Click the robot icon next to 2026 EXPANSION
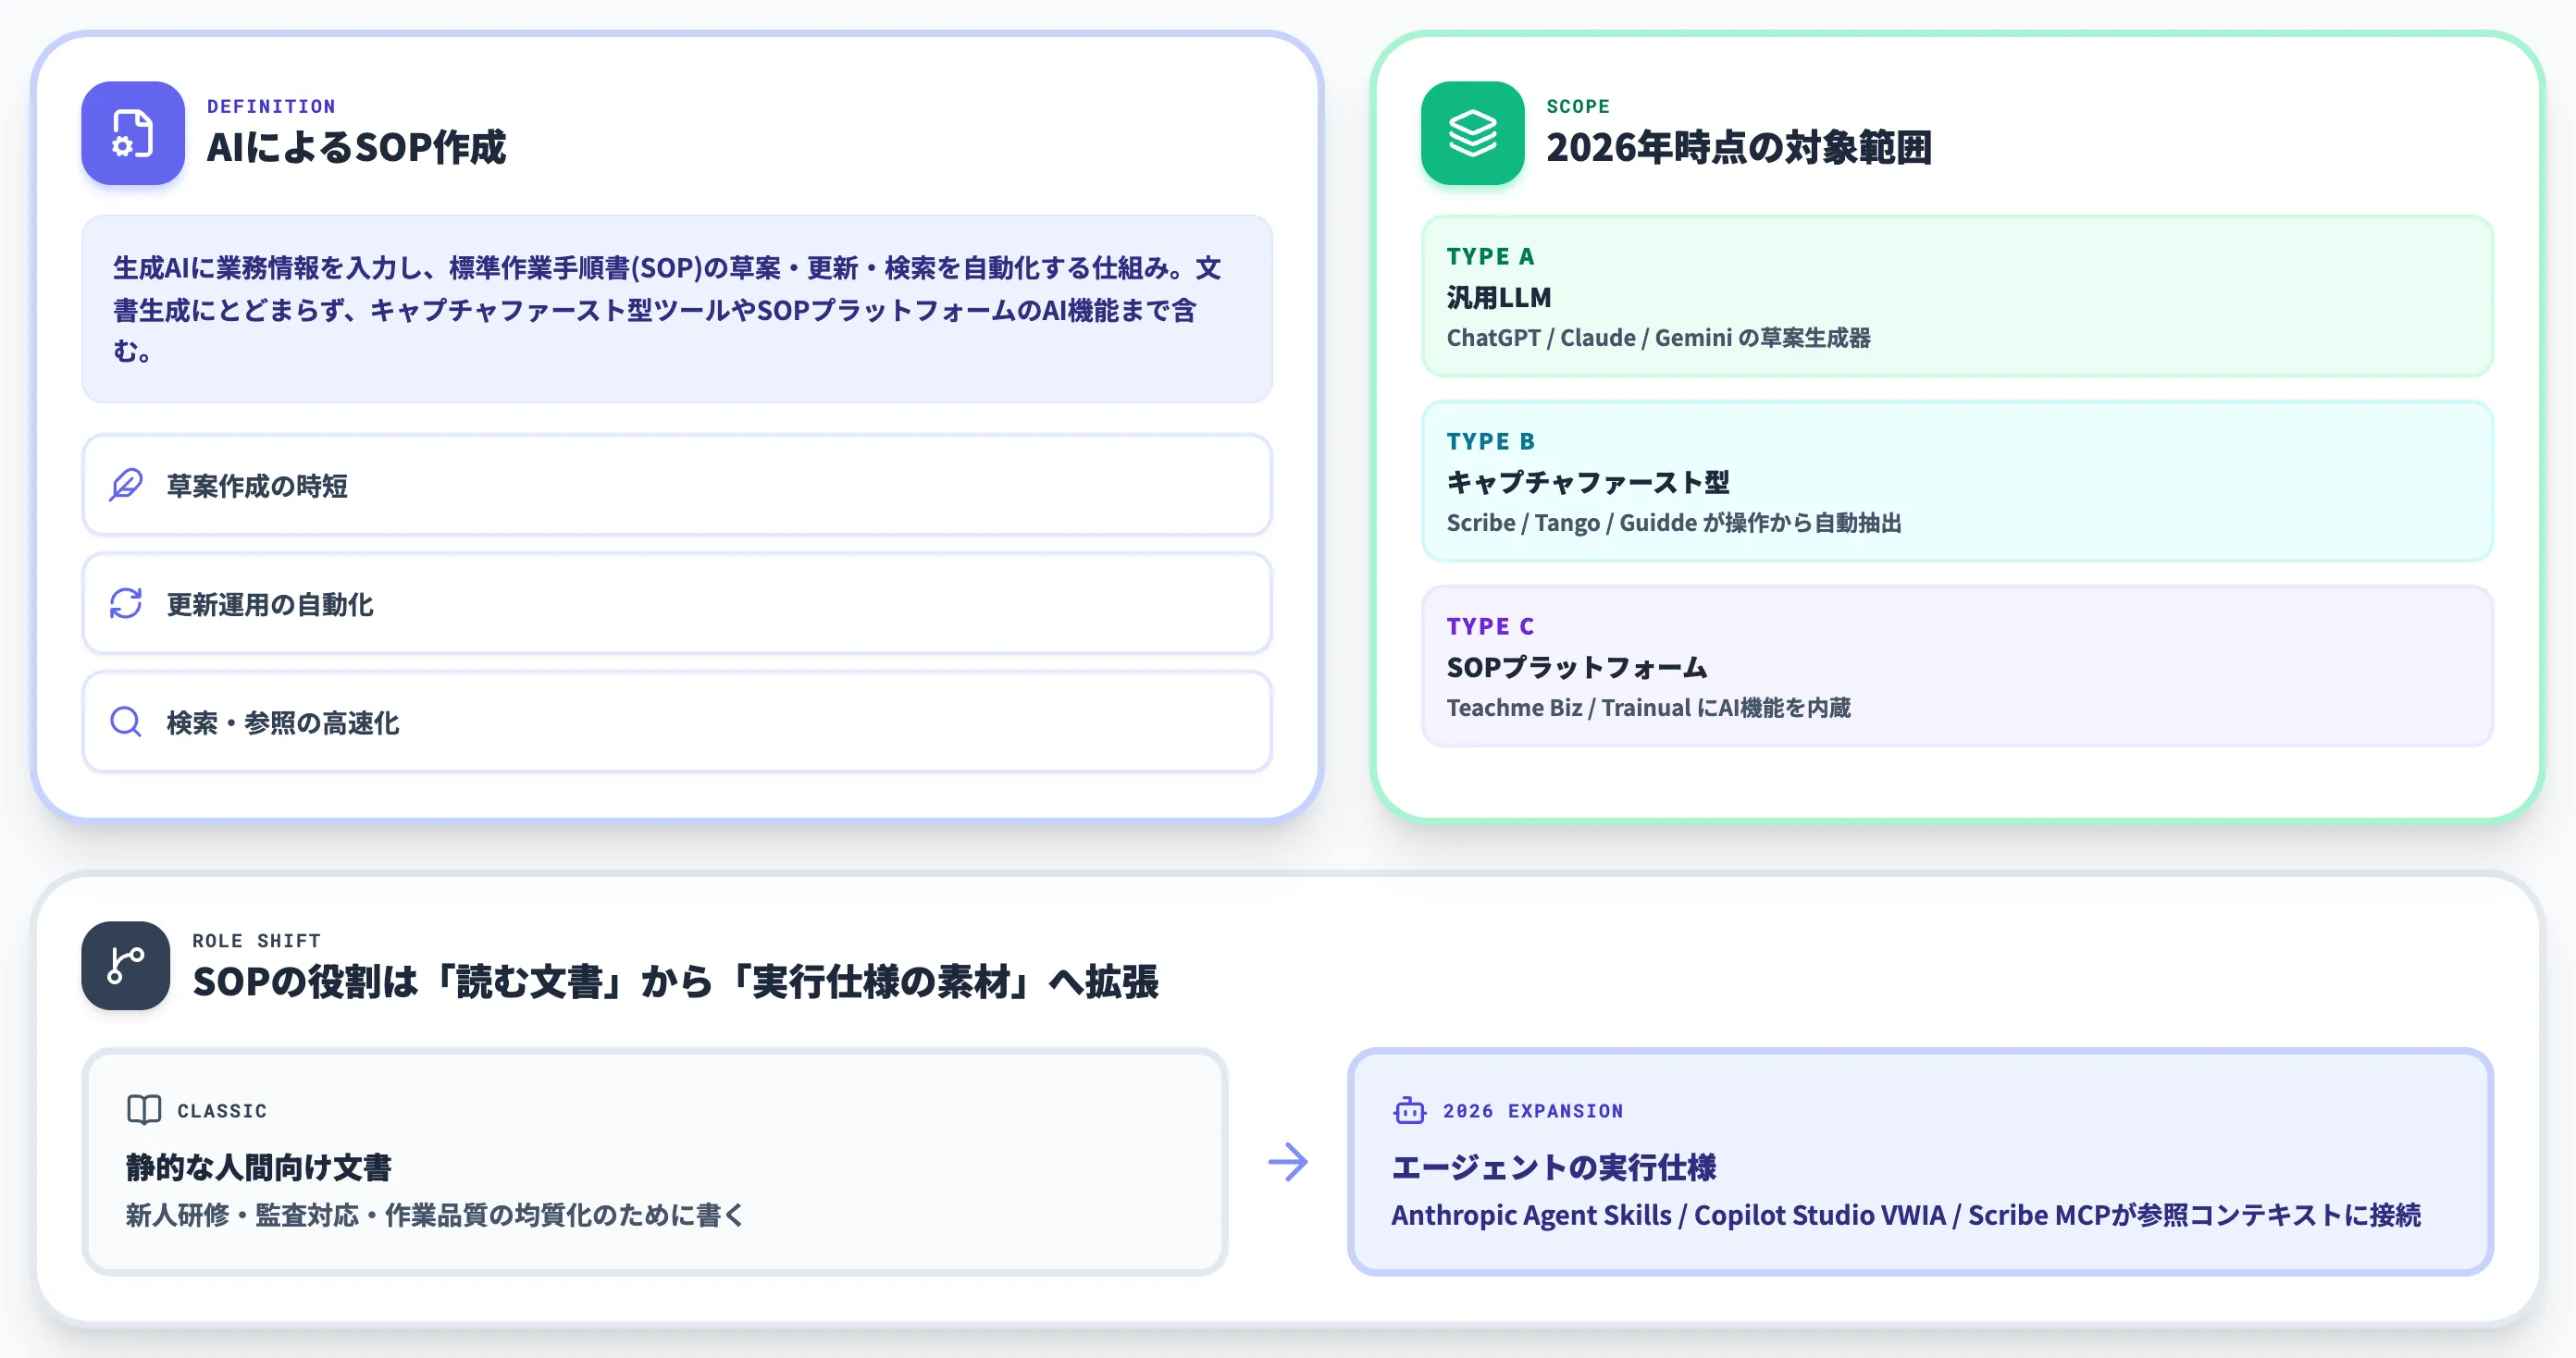Image resolution: width=2576 pixels, height=1358 pixels. [x=1409, y=1110]
